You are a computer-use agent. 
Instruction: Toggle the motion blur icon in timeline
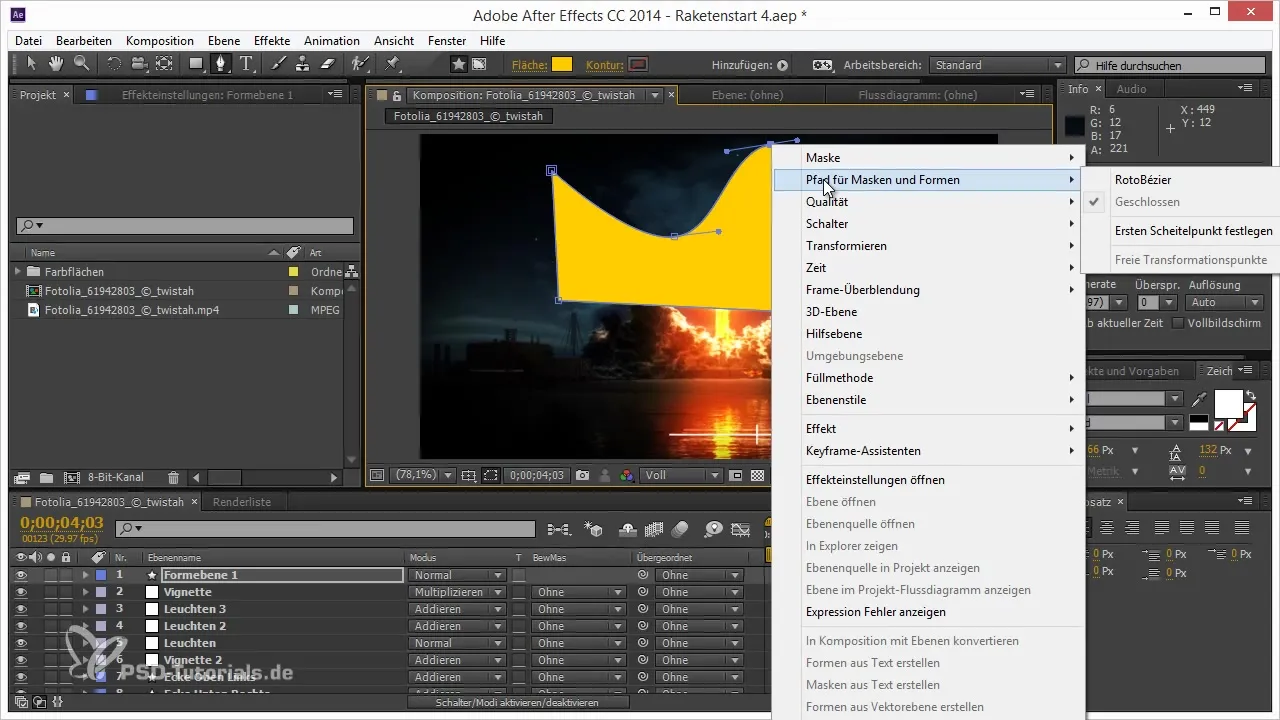pos(682,528)
